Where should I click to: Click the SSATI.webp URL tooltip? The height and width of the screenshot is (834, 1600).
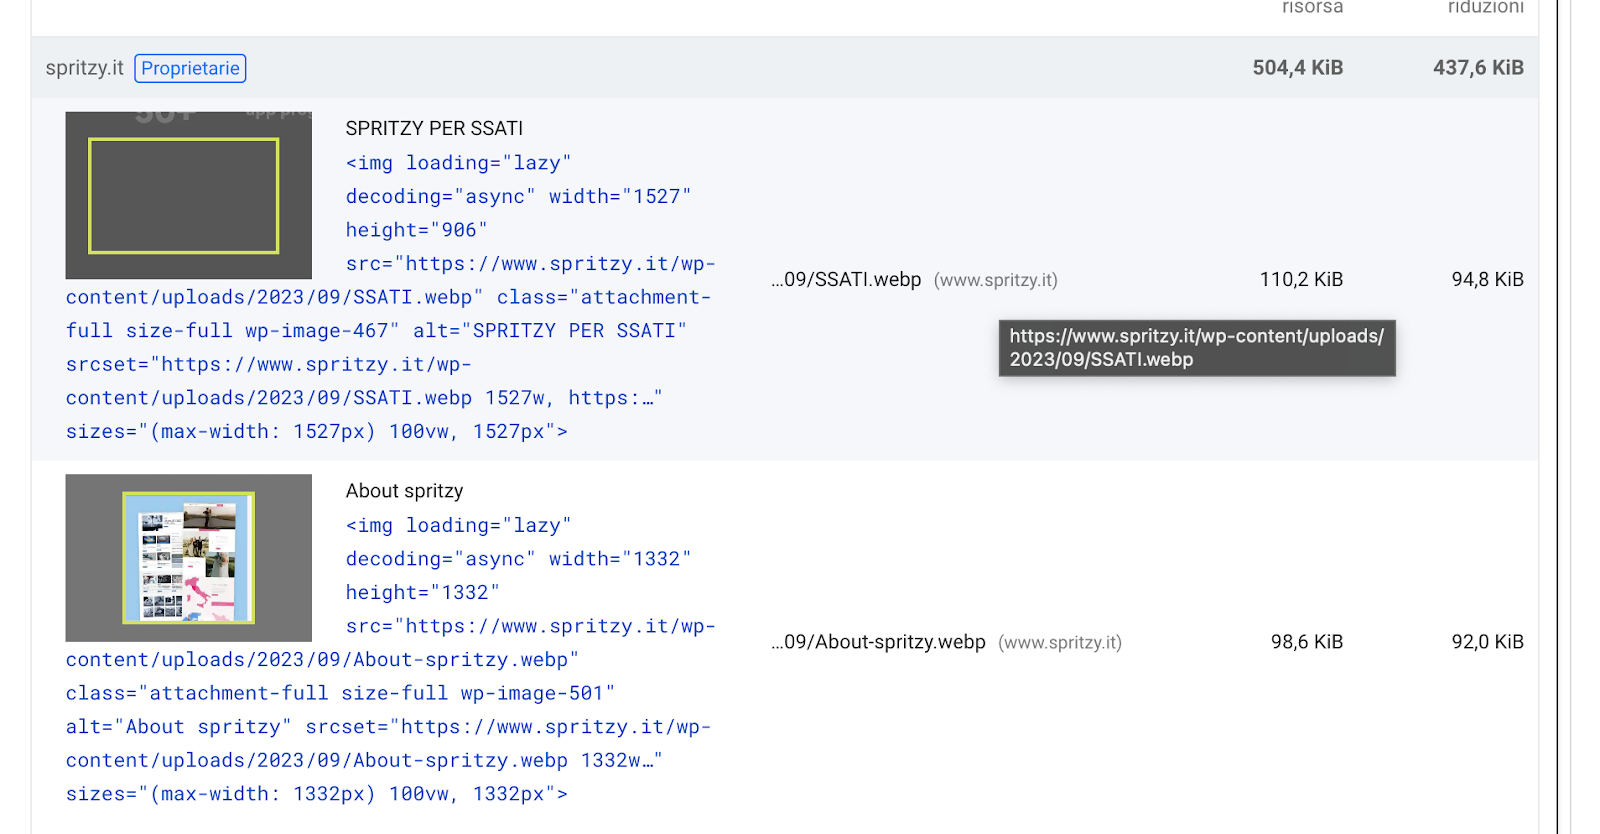coord(1197,348)
